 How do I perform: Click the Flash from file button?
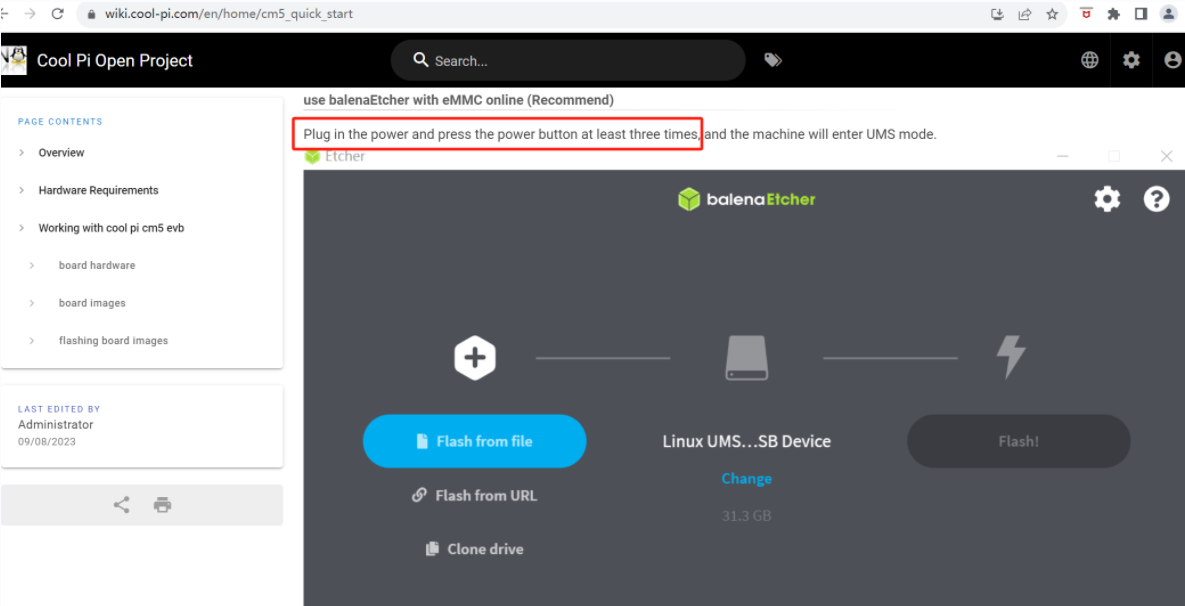click(x=475, y=441)
